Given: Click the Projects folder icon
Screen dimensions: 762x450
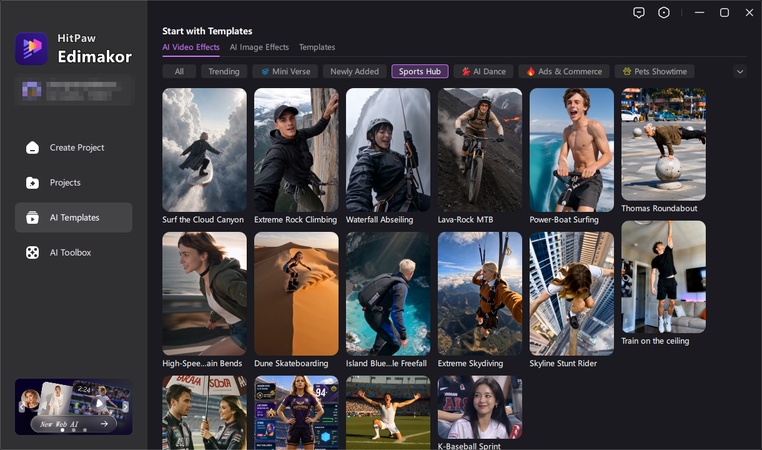Looking at the screenshot, I should click(33, 183).
